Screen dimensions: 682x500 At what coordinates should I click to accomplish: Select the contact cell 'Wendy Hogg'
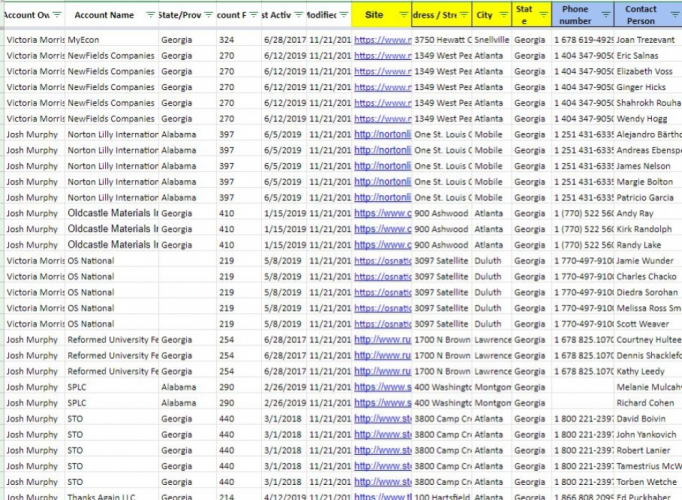click(x=648, y=119)
